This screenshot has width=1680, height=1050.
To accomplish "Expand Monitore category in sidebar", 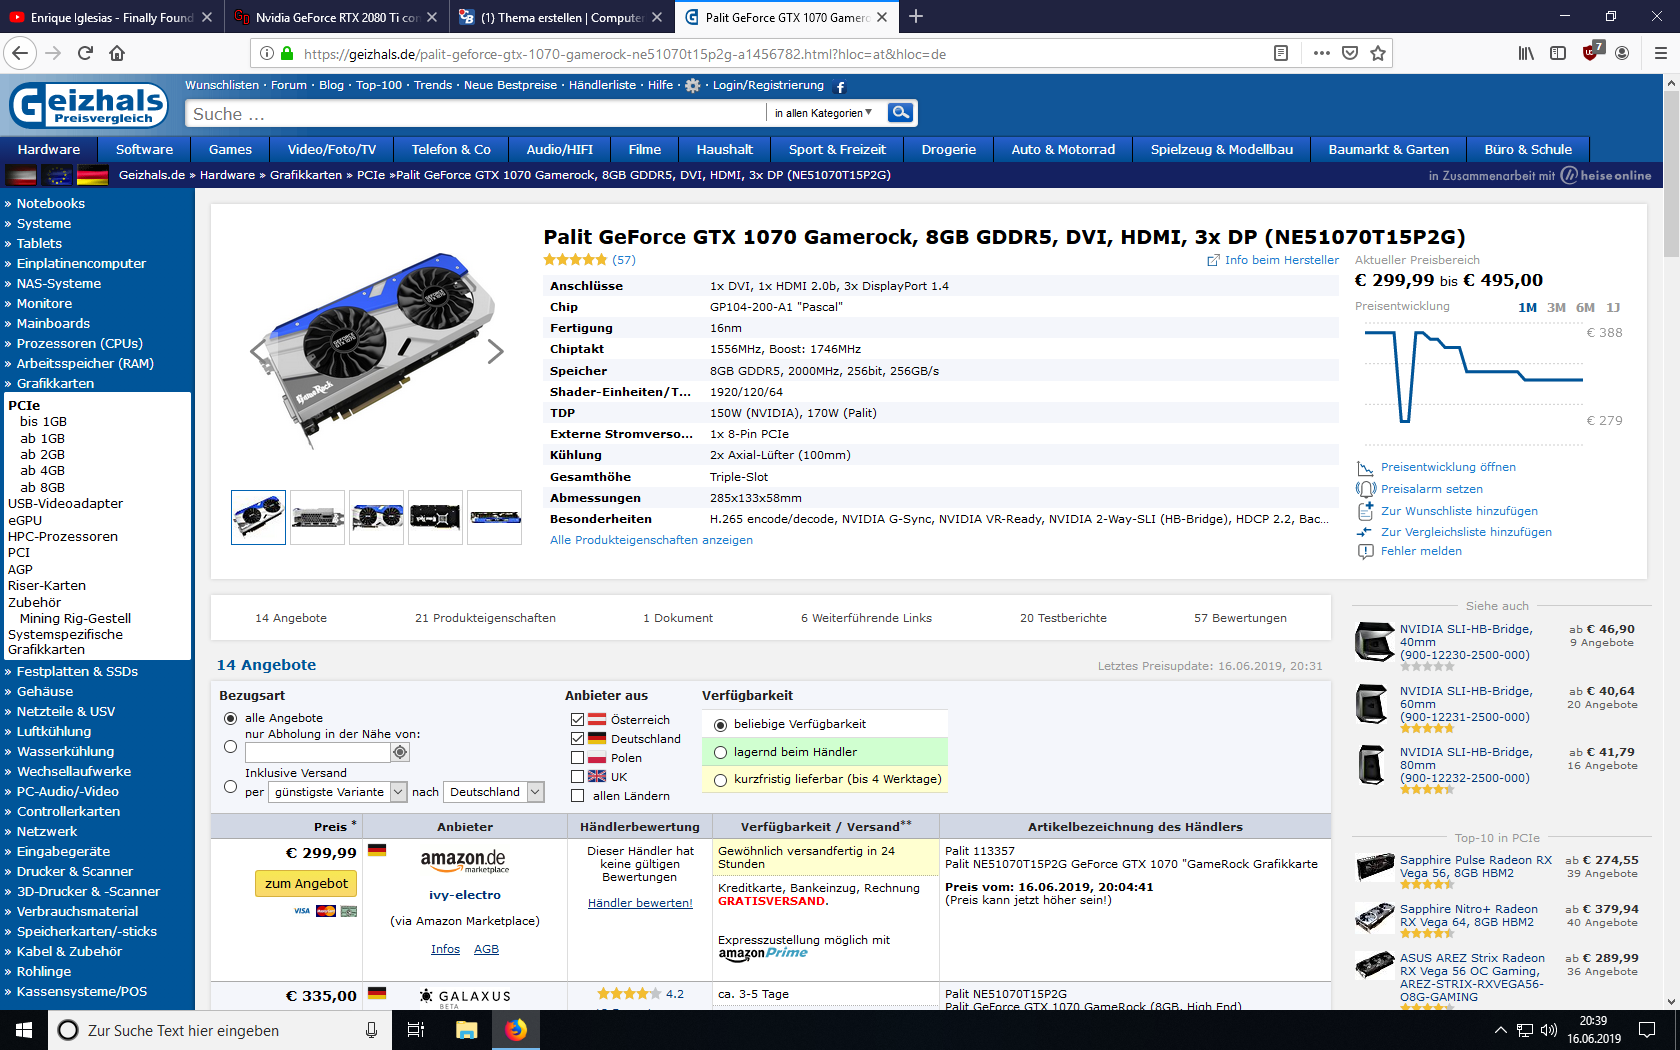I will pos(44,304).
